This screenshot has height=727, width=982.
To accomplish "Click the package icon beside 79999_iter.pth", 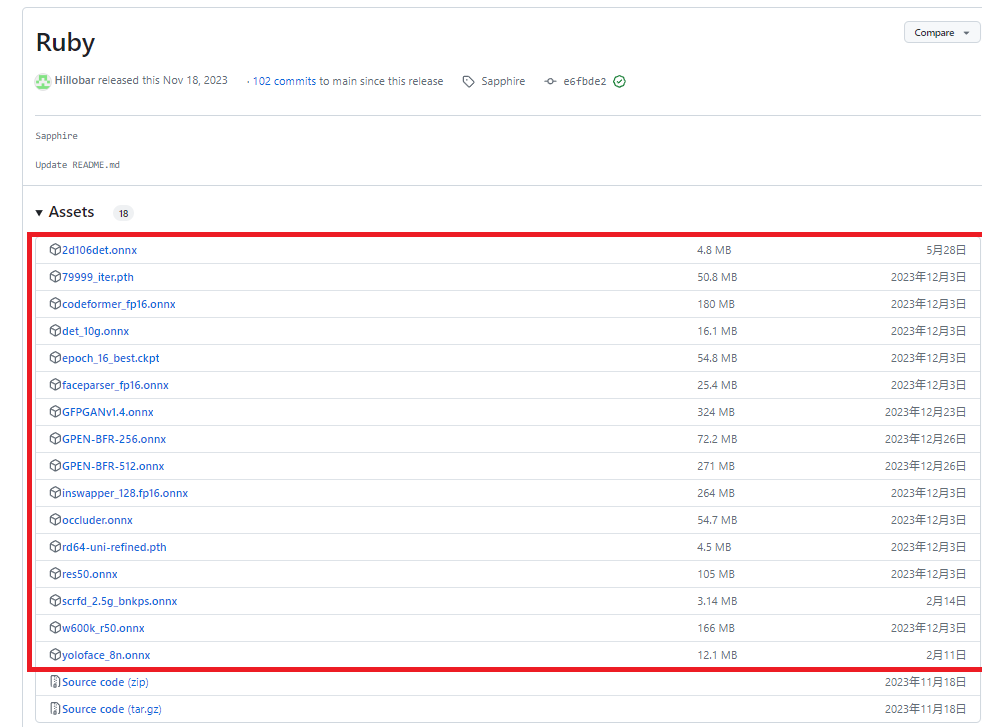I will coord(55,277).
